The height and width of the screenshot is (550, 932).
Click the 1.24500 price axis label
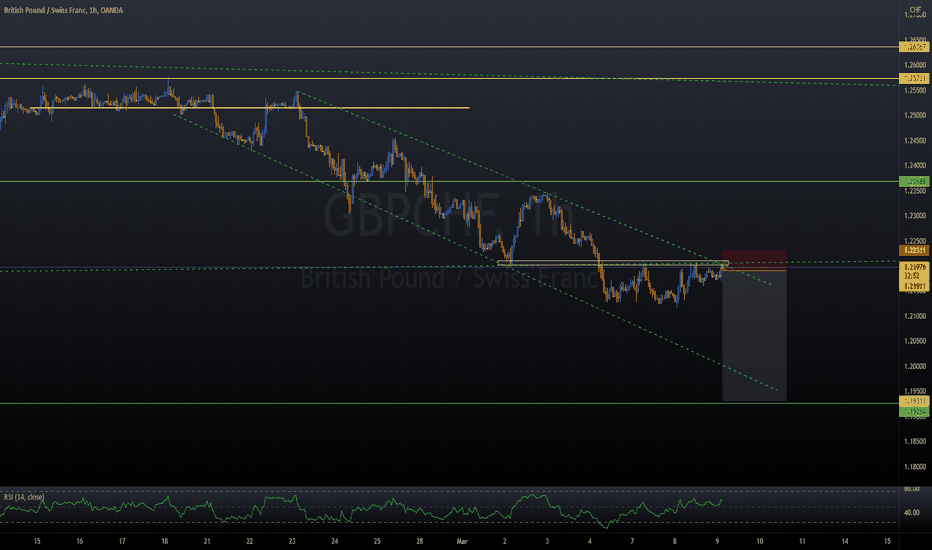(x=915, y=141)
